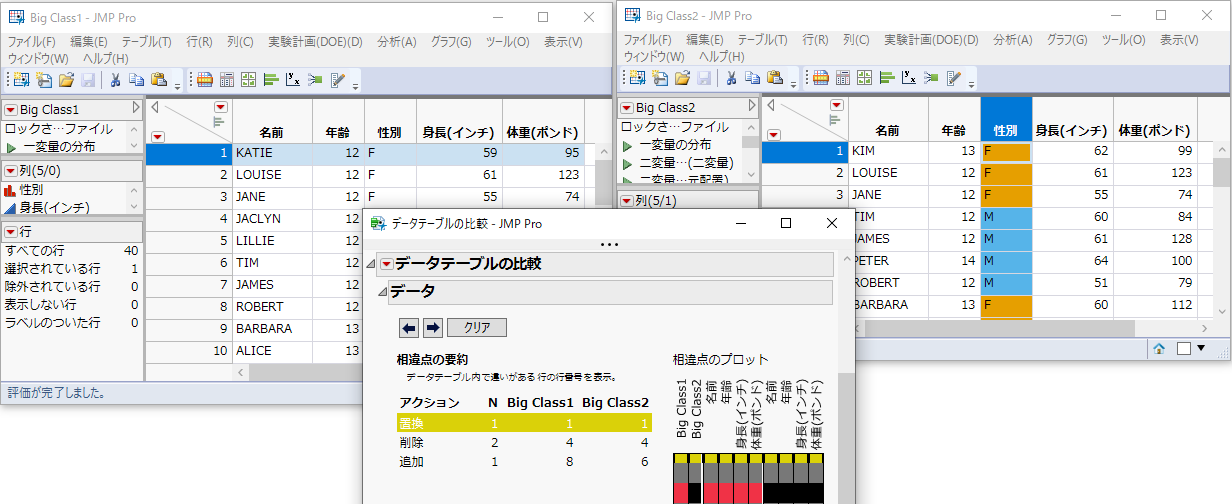This screenshot has width=1232, height=504.
Task: Click the calculator summary icon in Big Class2 toolbar
Action: [x=843, y=77]
